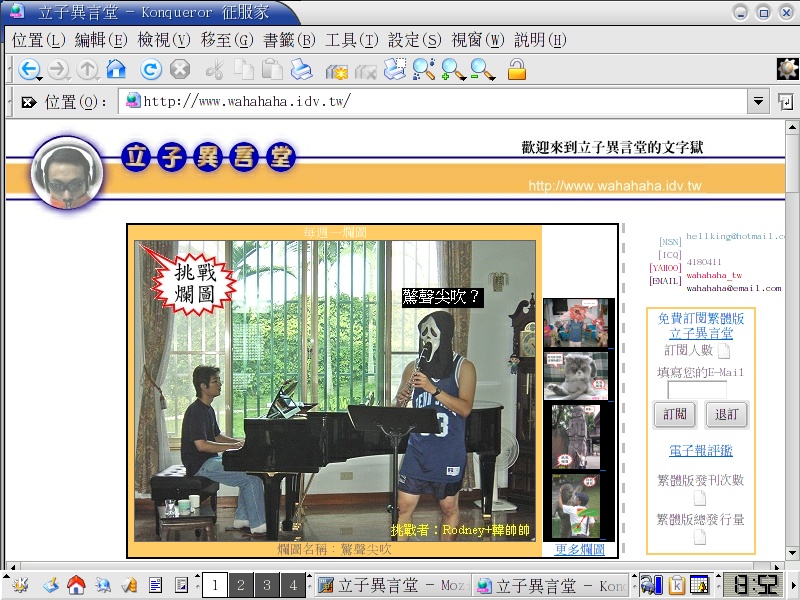Click the Konqueror gear animation icon
The height and width of the screenshot is (600, 800).
(788, 69)
